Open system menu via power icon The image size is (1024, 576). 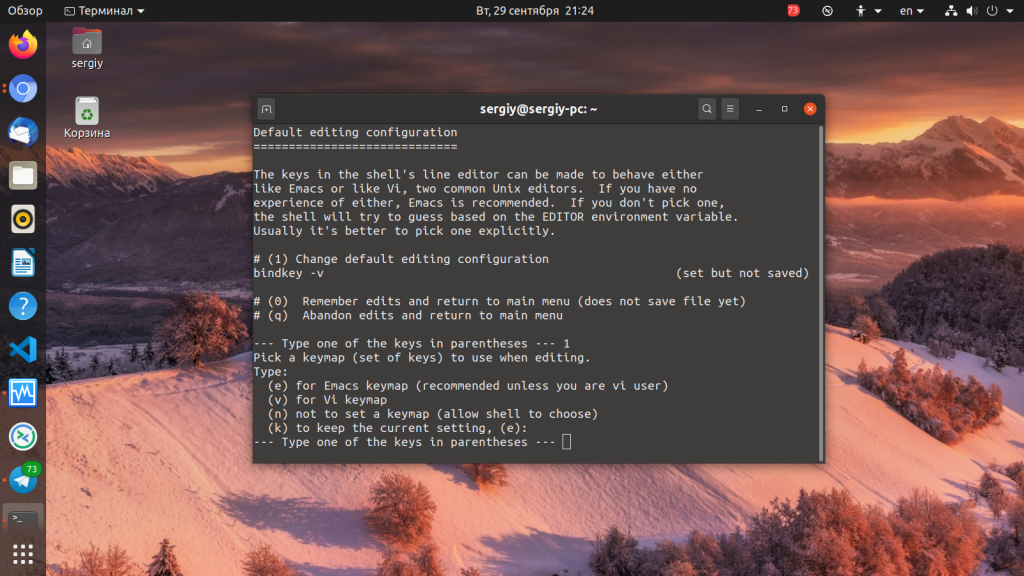pyautogui.click(x=998, y=11)
